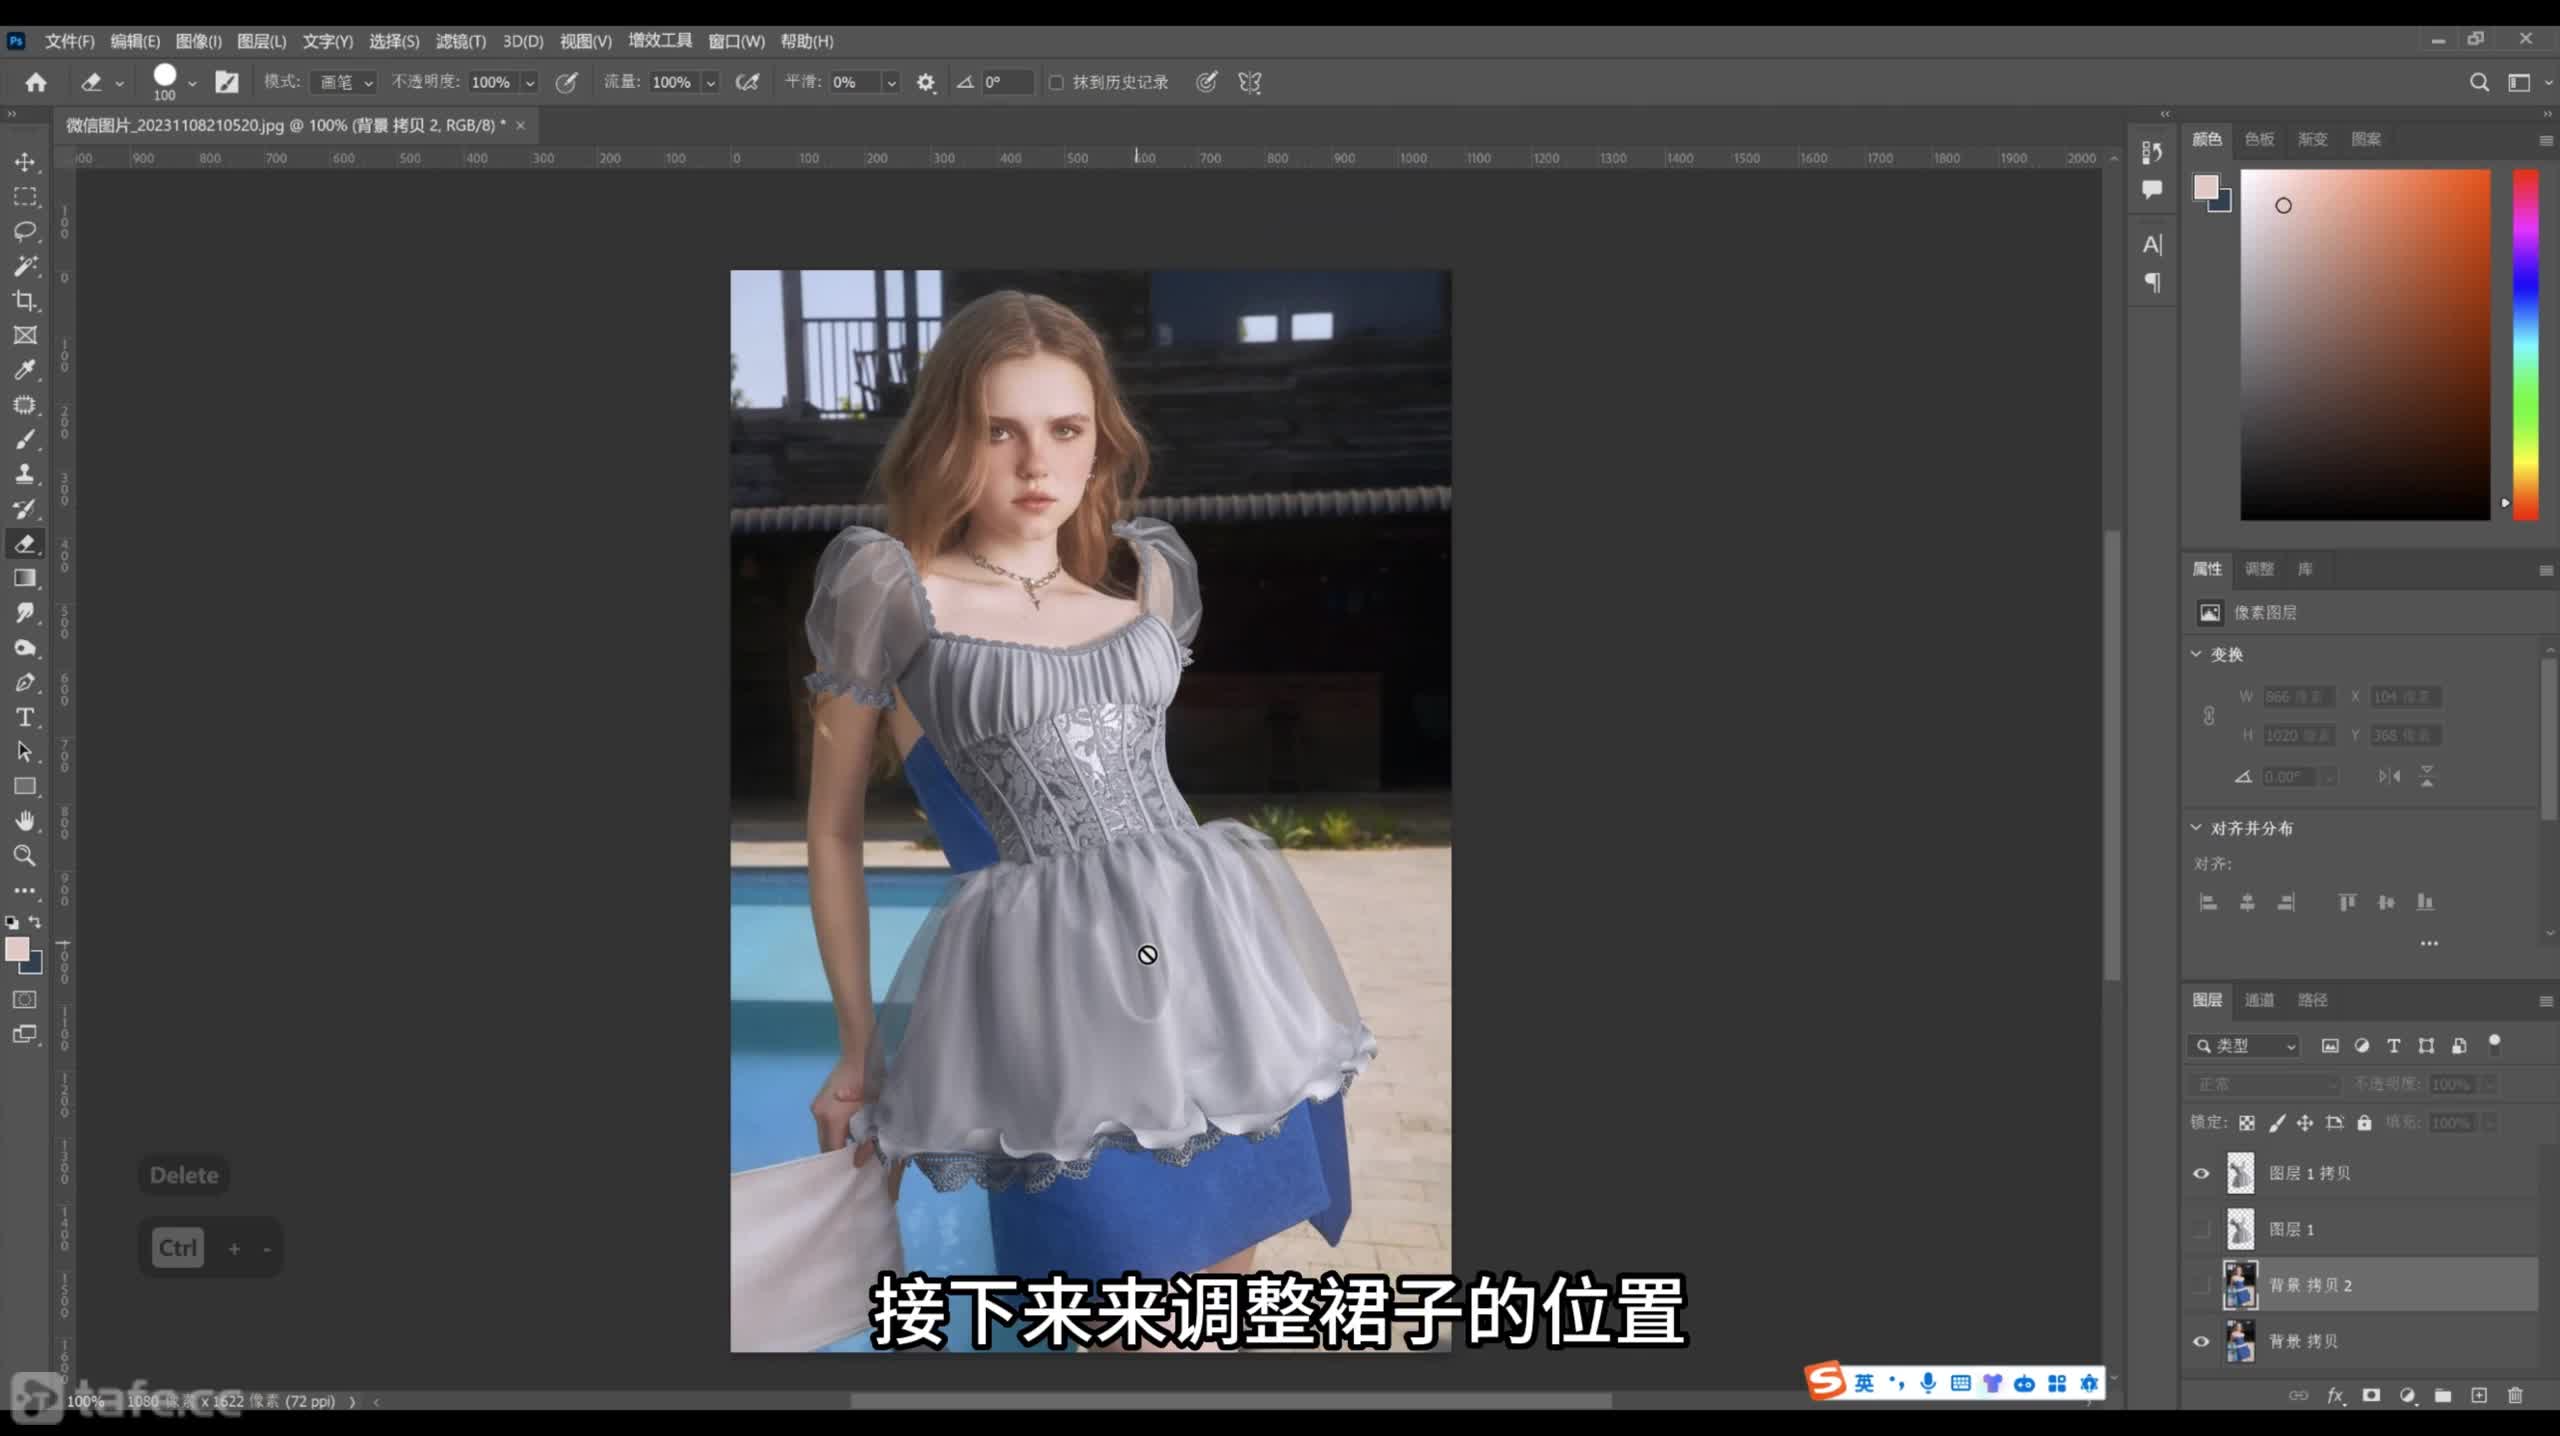Hide the 背景 拷贝 layer

point(2201,1341)
